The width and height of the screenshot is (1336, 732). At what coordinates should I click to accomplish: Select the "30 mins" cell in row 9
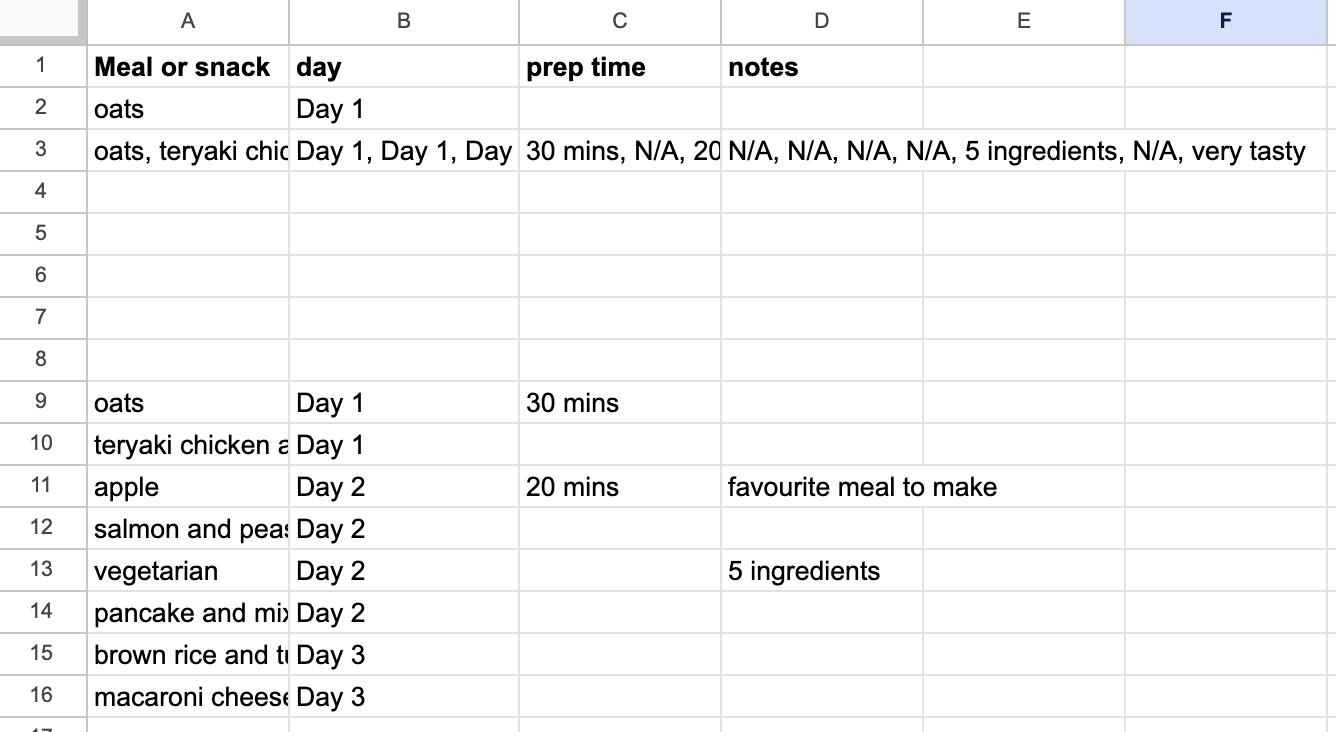[620, 403]
